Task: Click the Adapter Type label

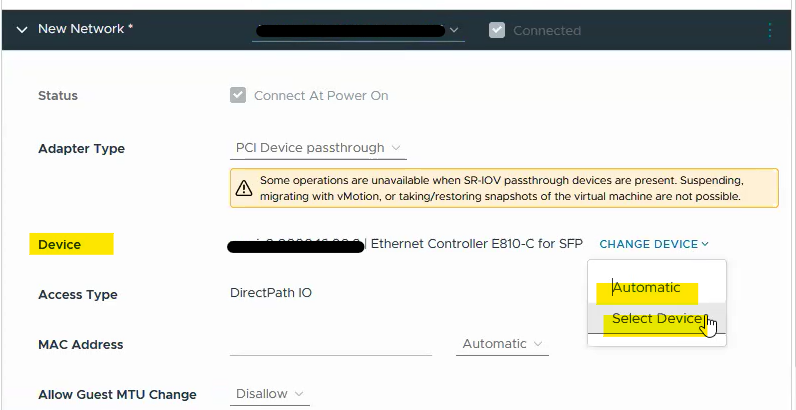Action: pos(81,148)
